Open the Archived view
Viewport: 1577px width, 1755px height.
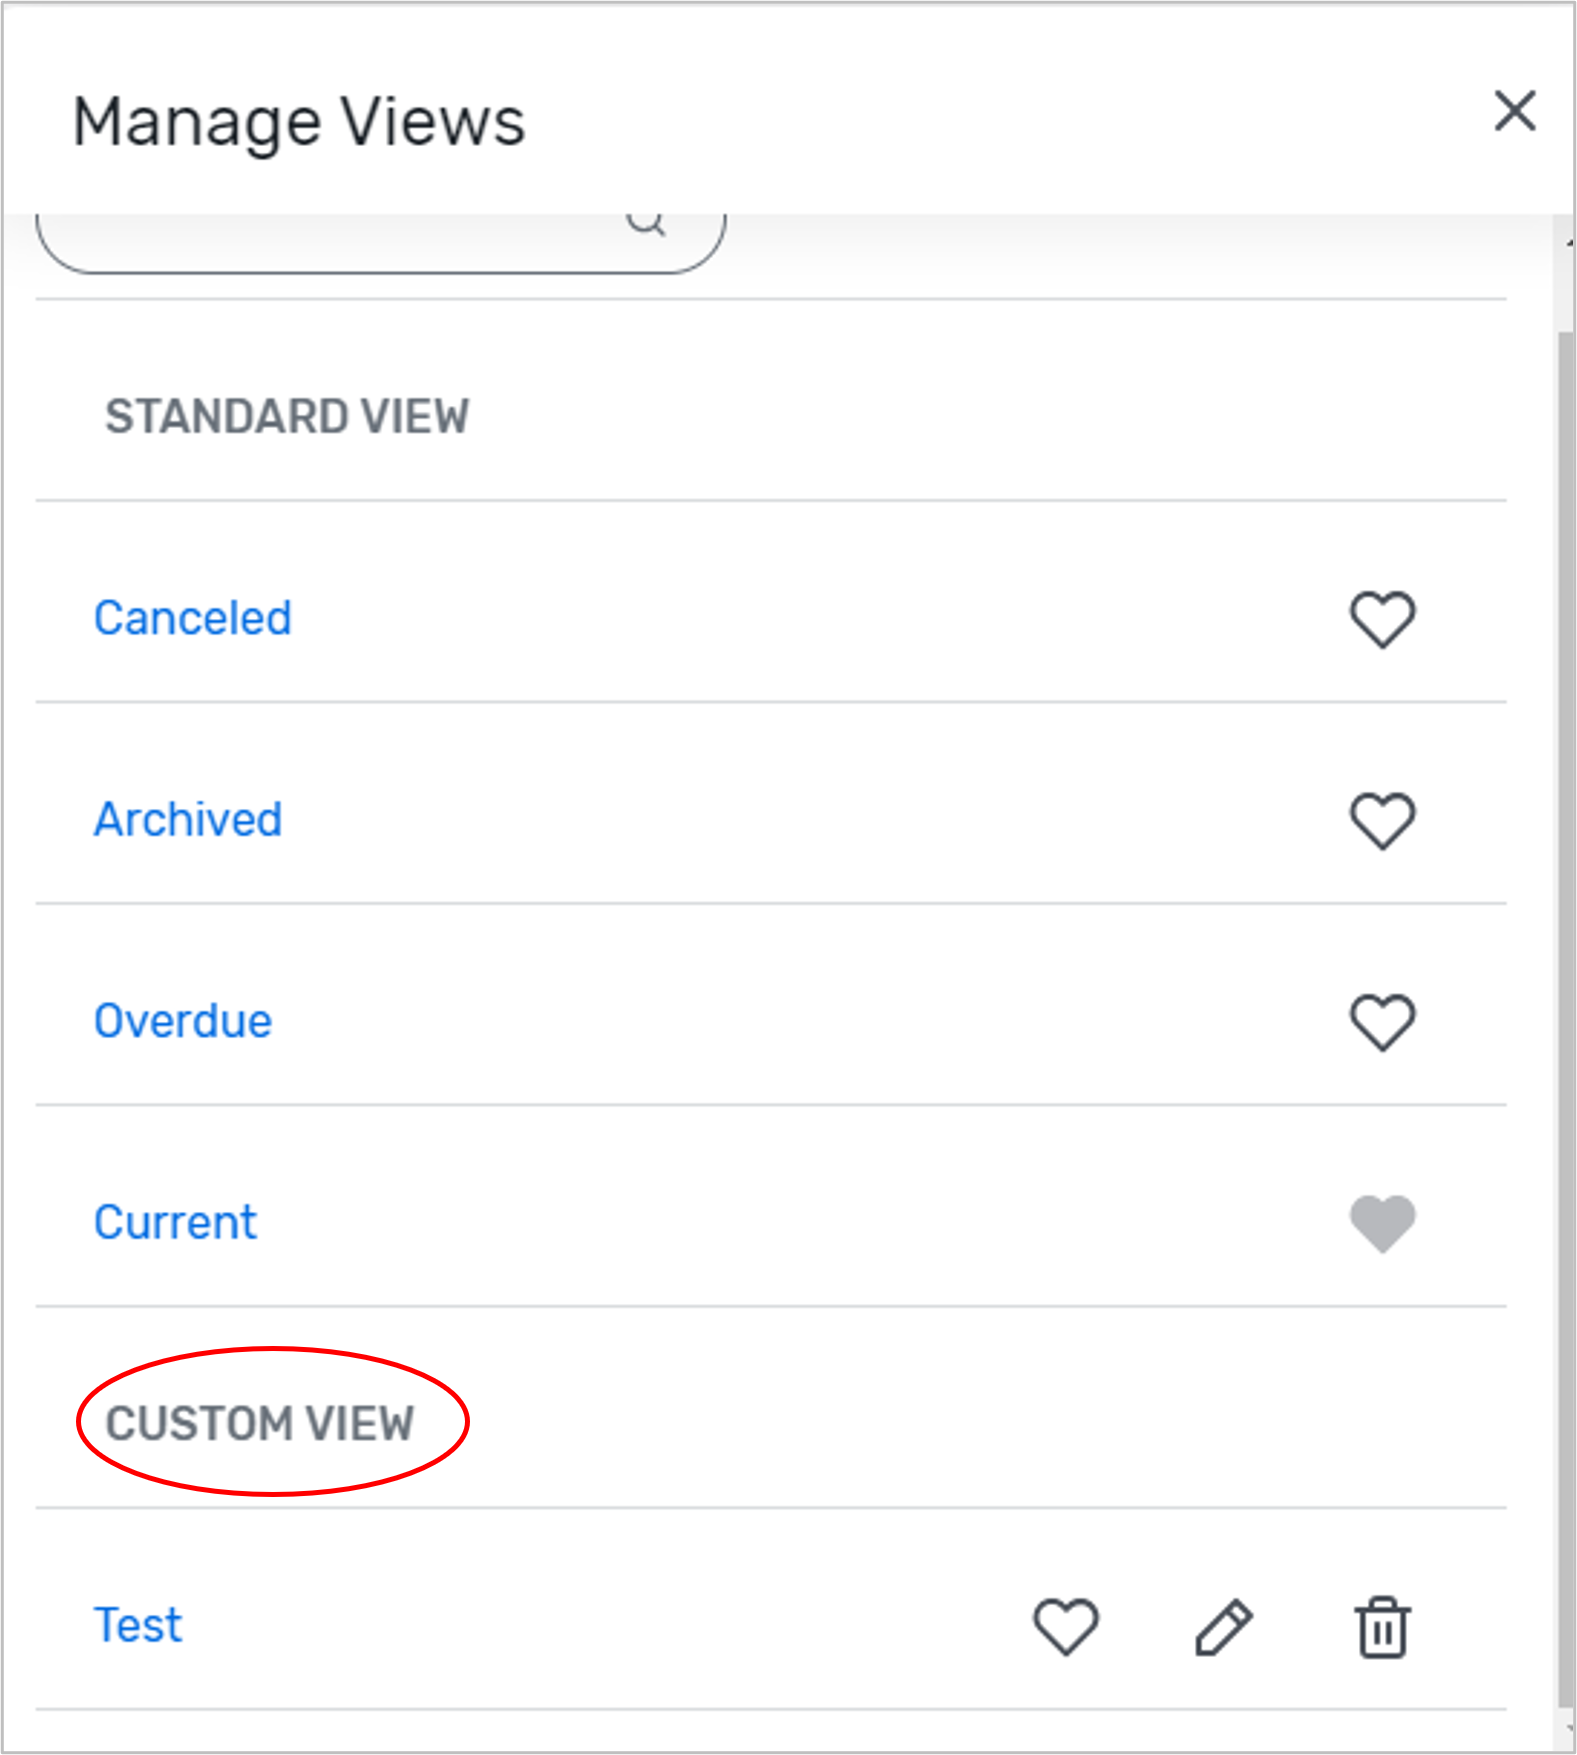pos(188,818)
